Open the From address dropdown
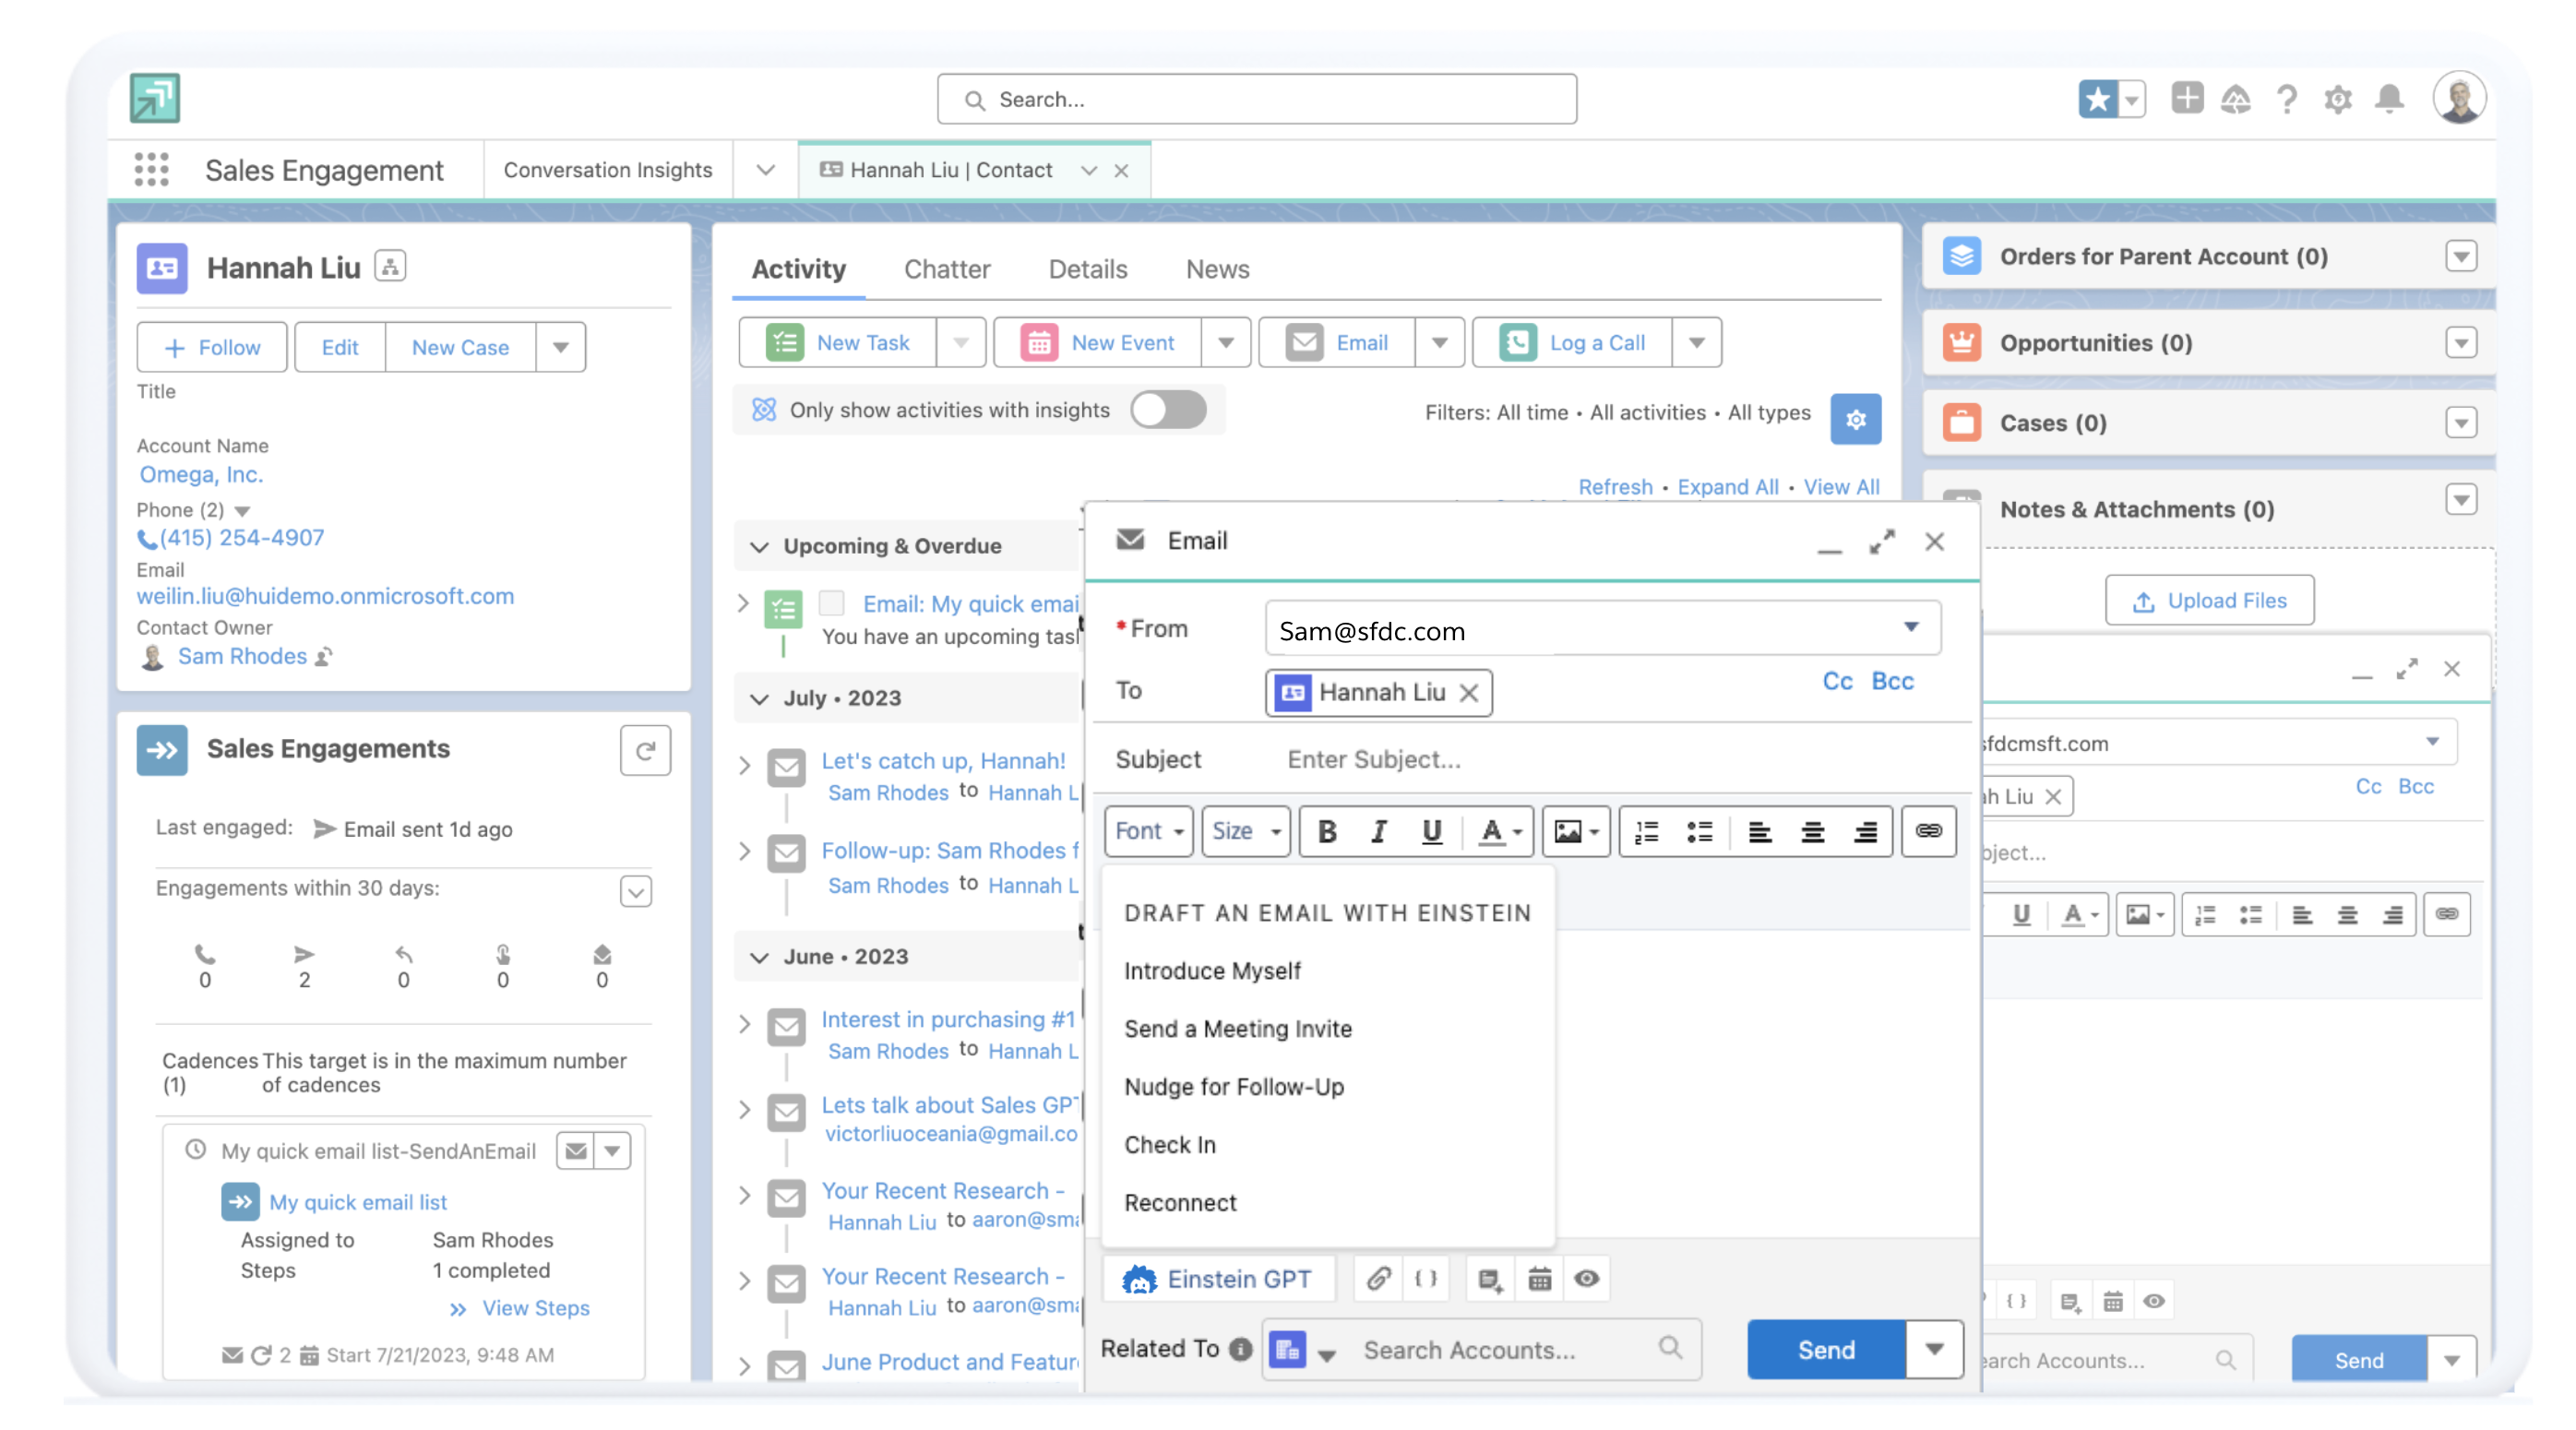 click(x=1912, y=628)
